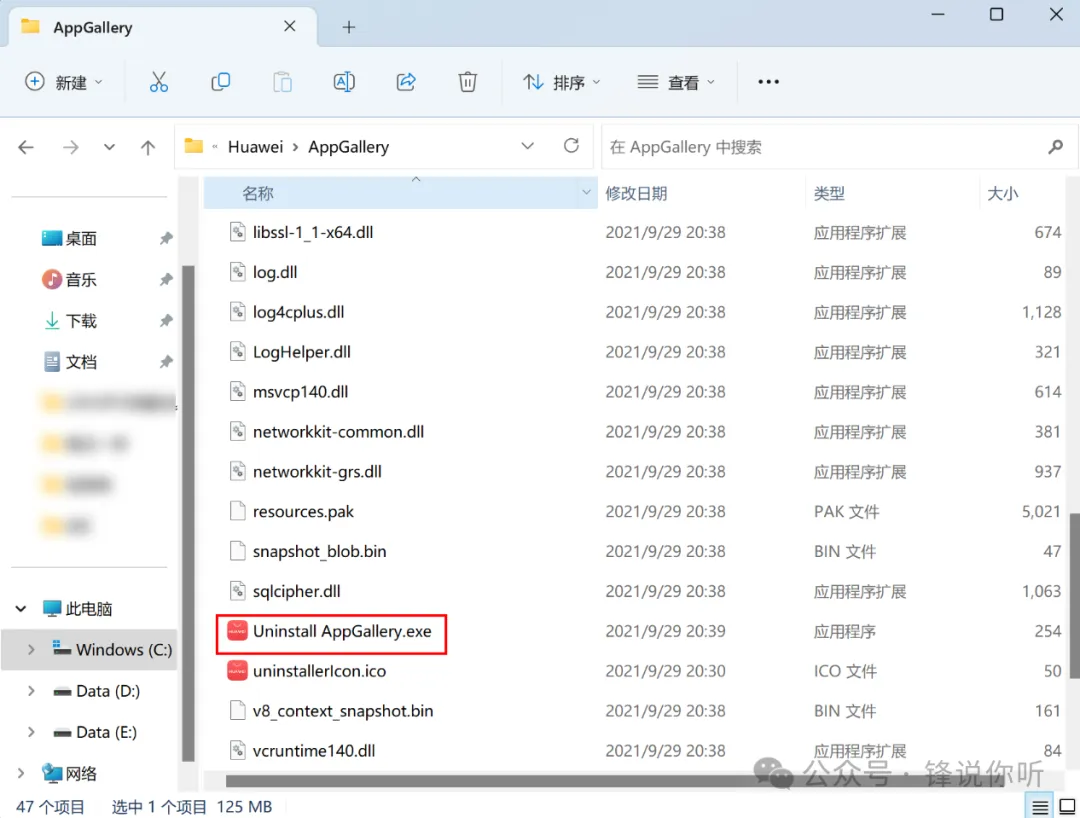Click Huawei in the breadcrumb path
Screen dimensions: 1080x818
pos(256,147)
